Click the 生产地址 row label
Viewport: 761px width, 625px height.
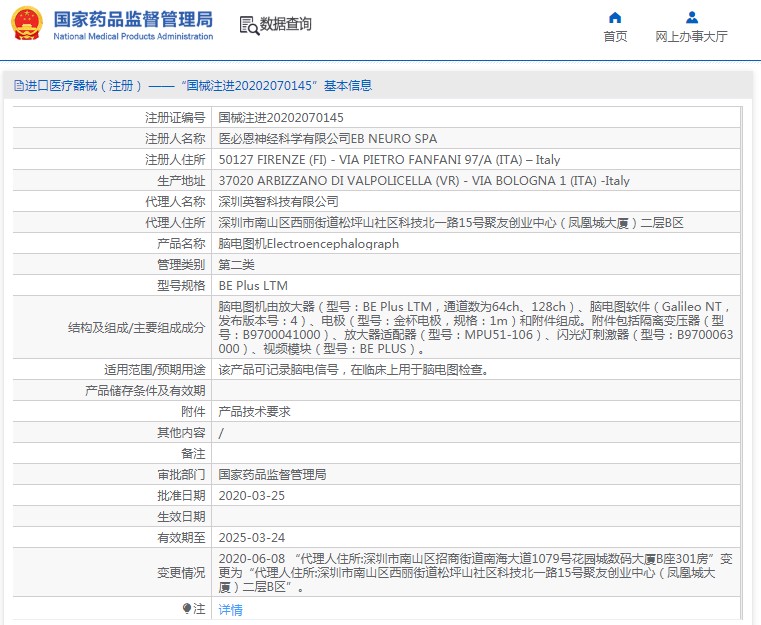[x=182, y=181]
